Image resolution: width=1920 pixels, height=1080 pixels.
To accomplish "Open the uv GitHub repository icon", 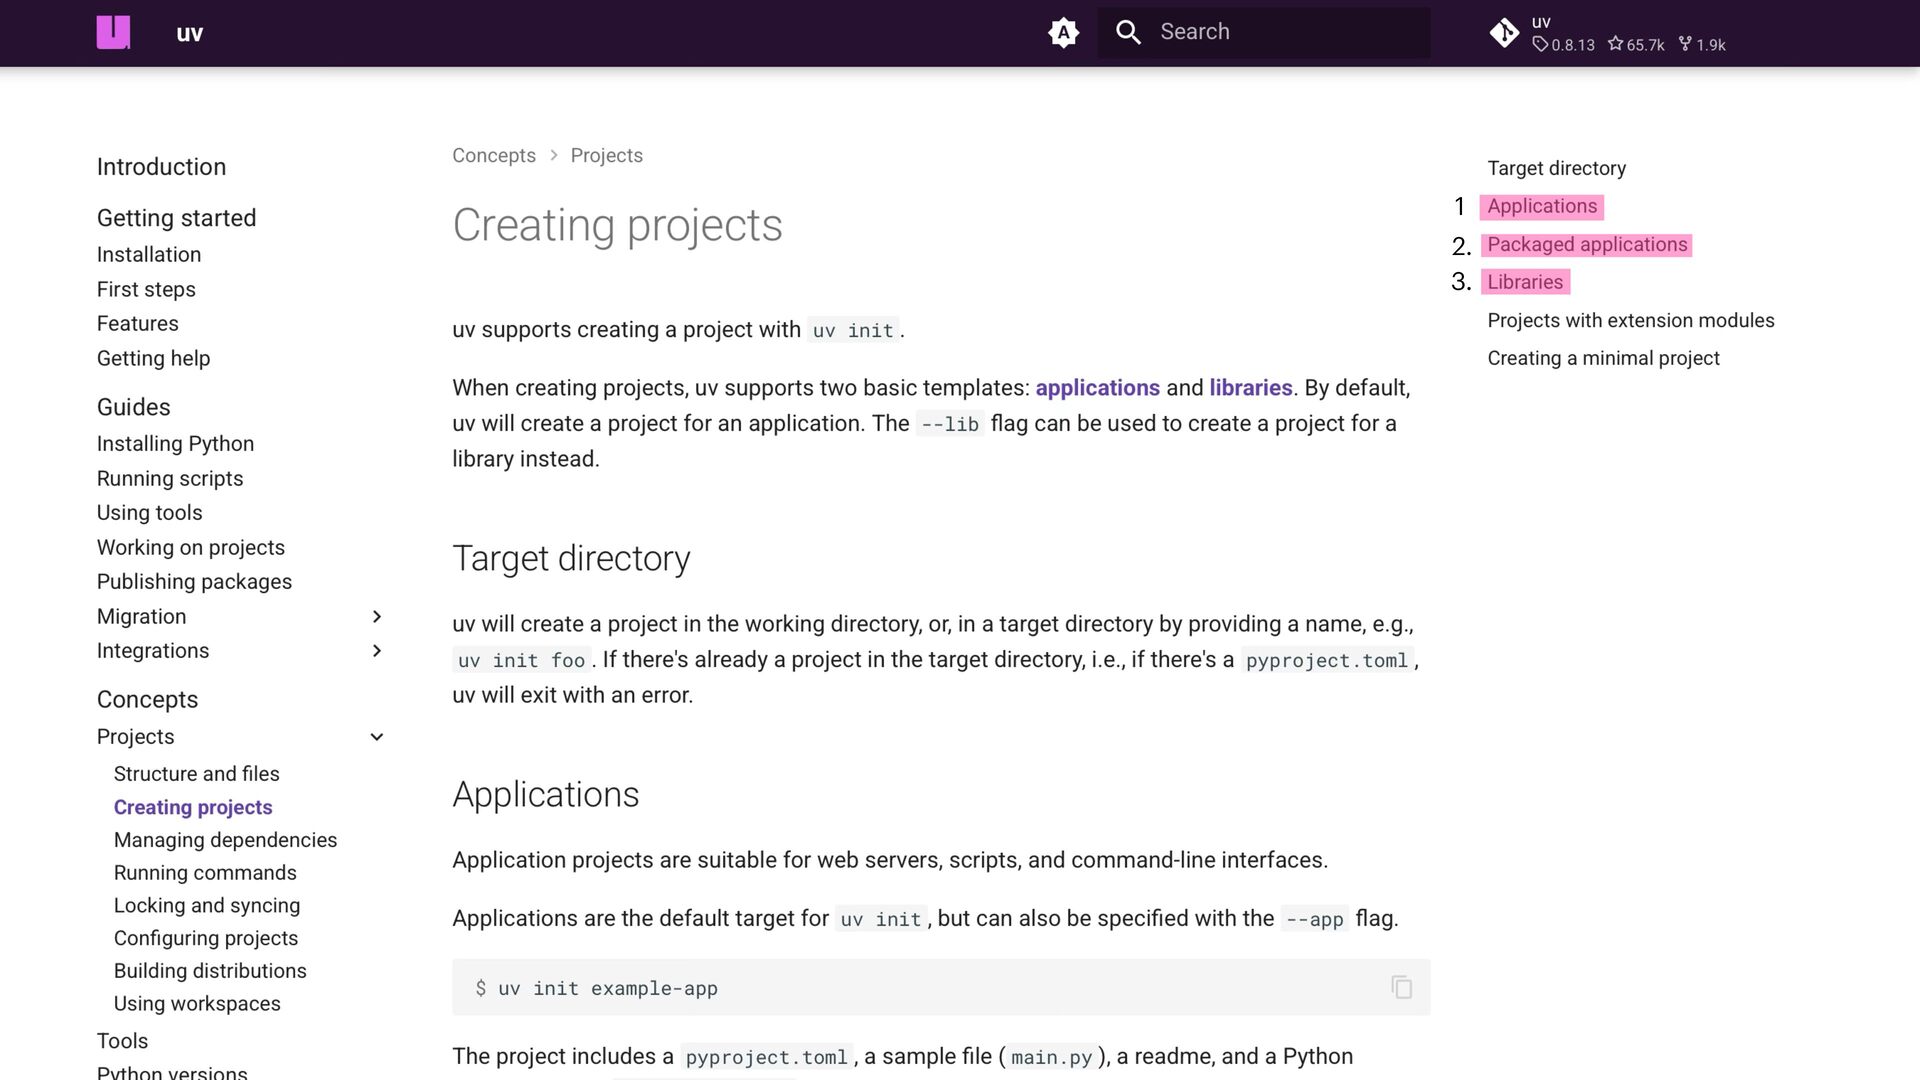I will point(1504,33).
